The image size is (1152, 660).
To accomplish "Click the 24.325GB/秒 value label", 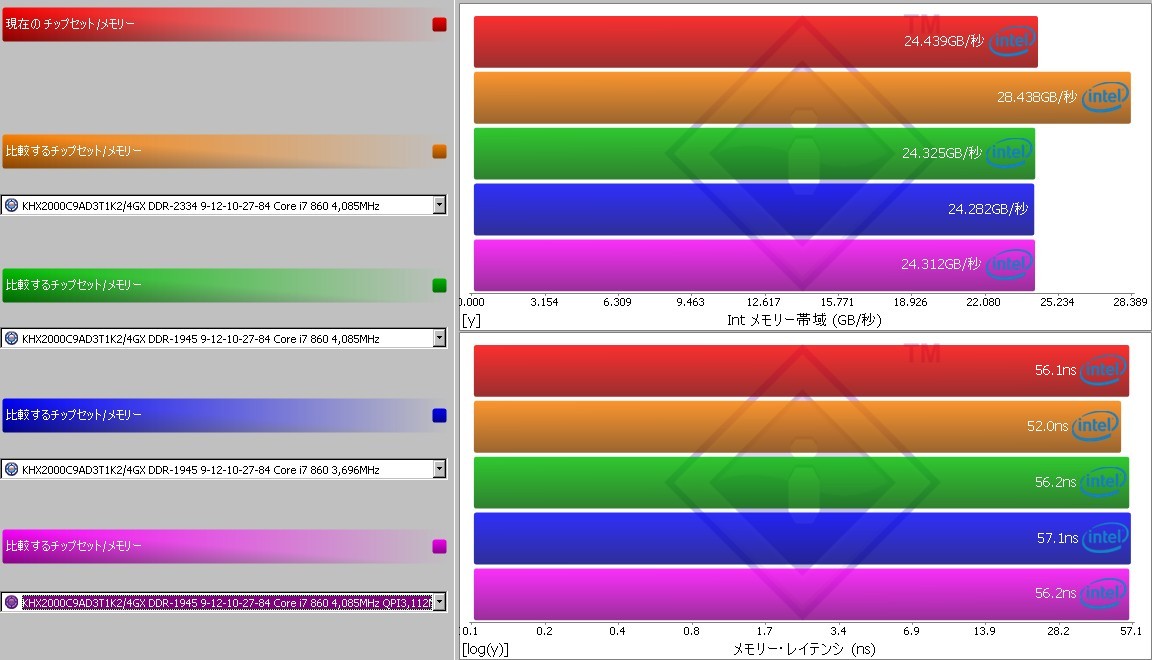I will pyautogui.click(x=942, y=153).
